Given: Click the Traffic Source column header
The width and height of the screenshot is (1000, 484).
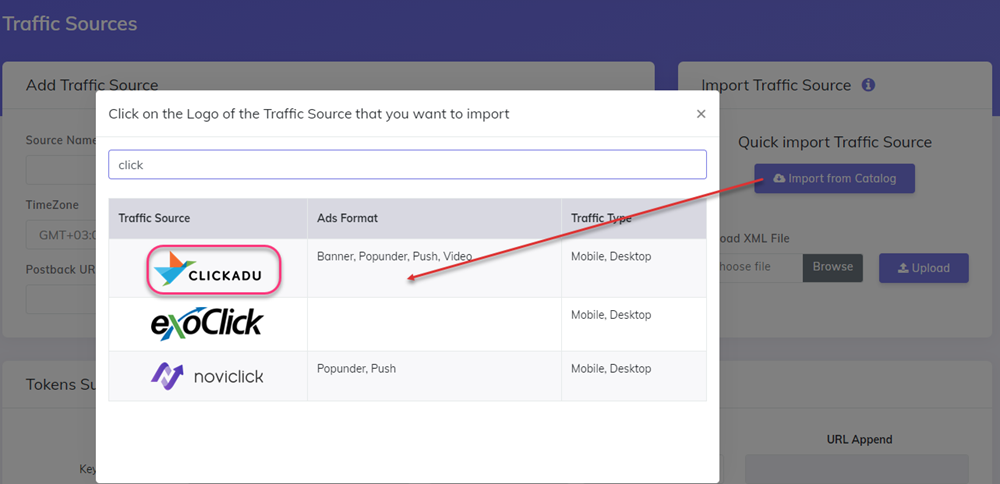Looking at the screenshot, I should point(208,218).
